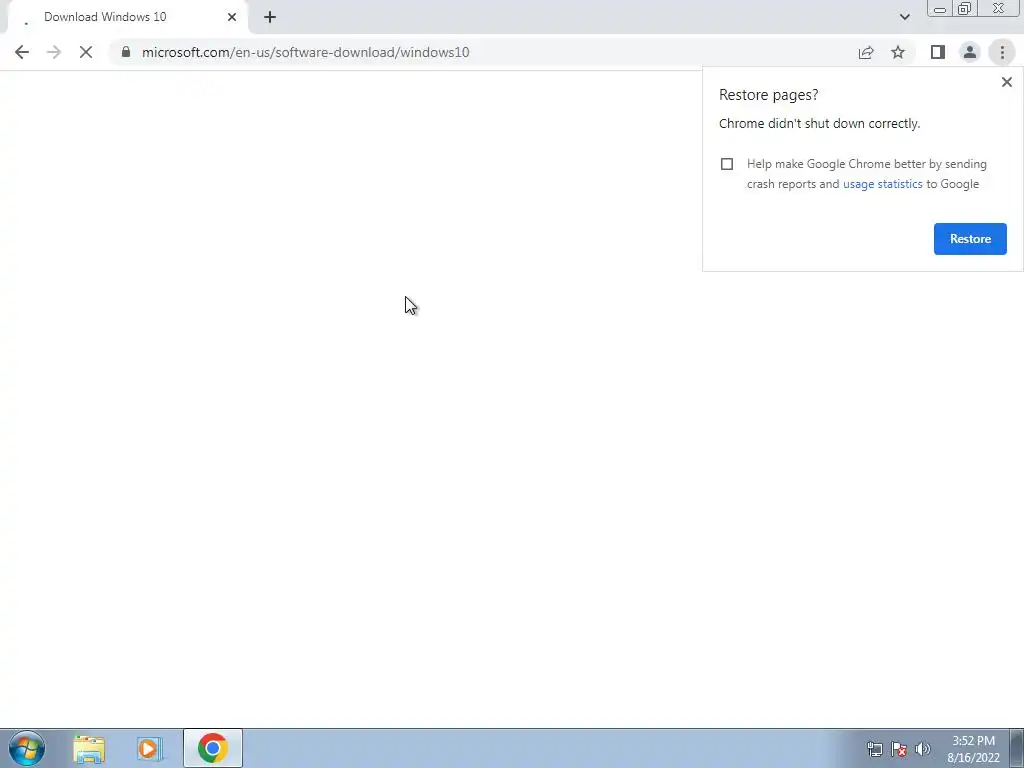1024x768 pixels.
Task: Minimize the Chrome window
Action: (940, 9)
